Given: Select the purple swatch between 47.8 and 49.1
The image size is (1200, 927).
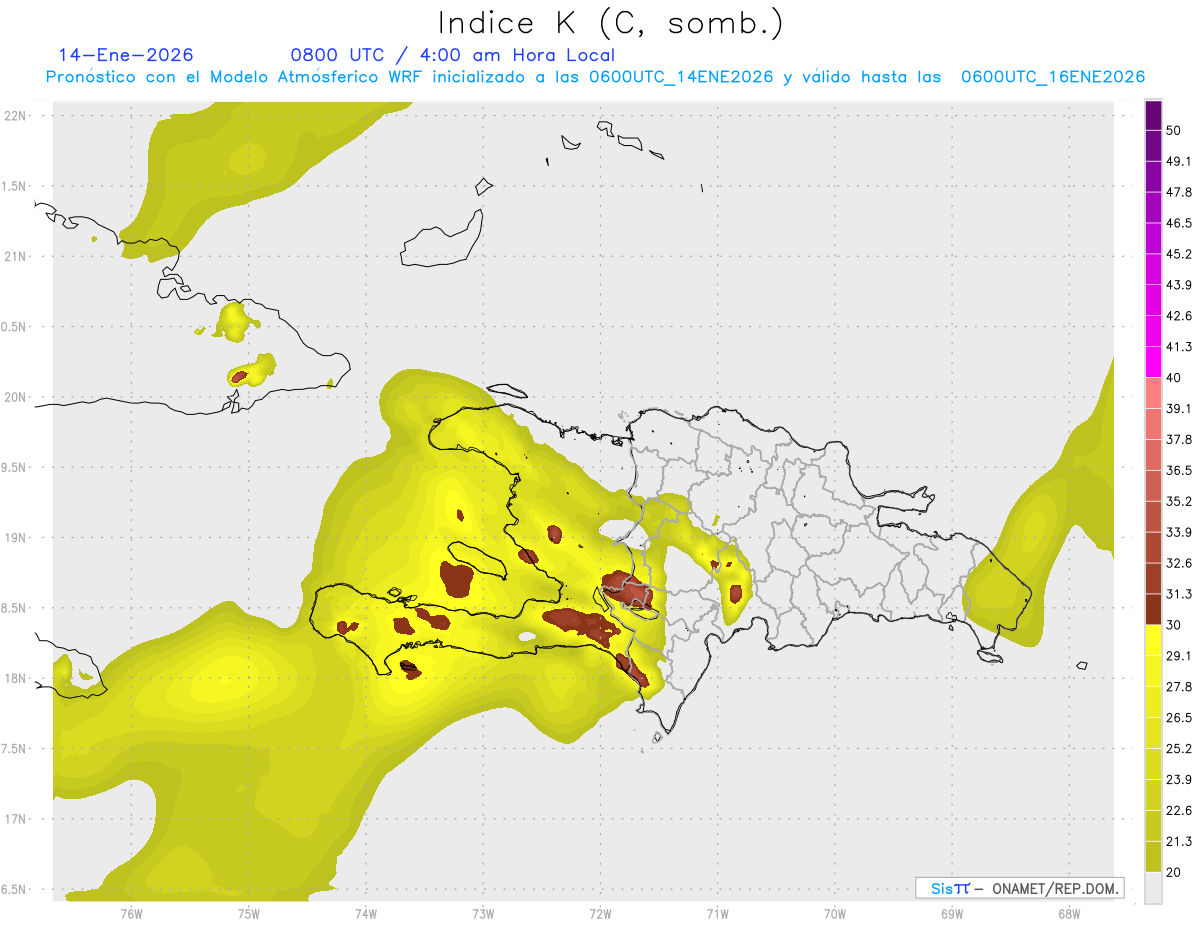Looking at the screenshot, I should pos(1153,176).
